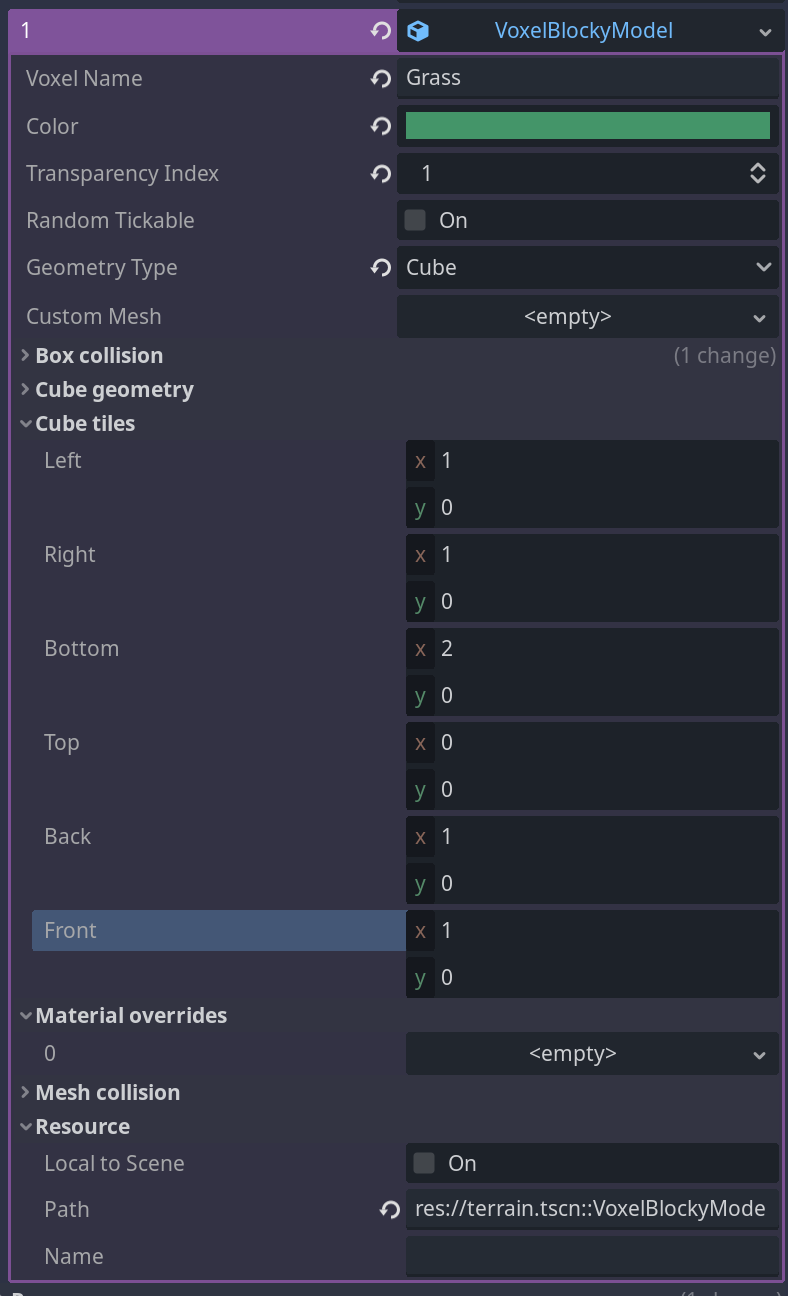Open the Custom Mesh dropdown
788x1296 pixels.
pyautogui.click(x=760, y=316)
